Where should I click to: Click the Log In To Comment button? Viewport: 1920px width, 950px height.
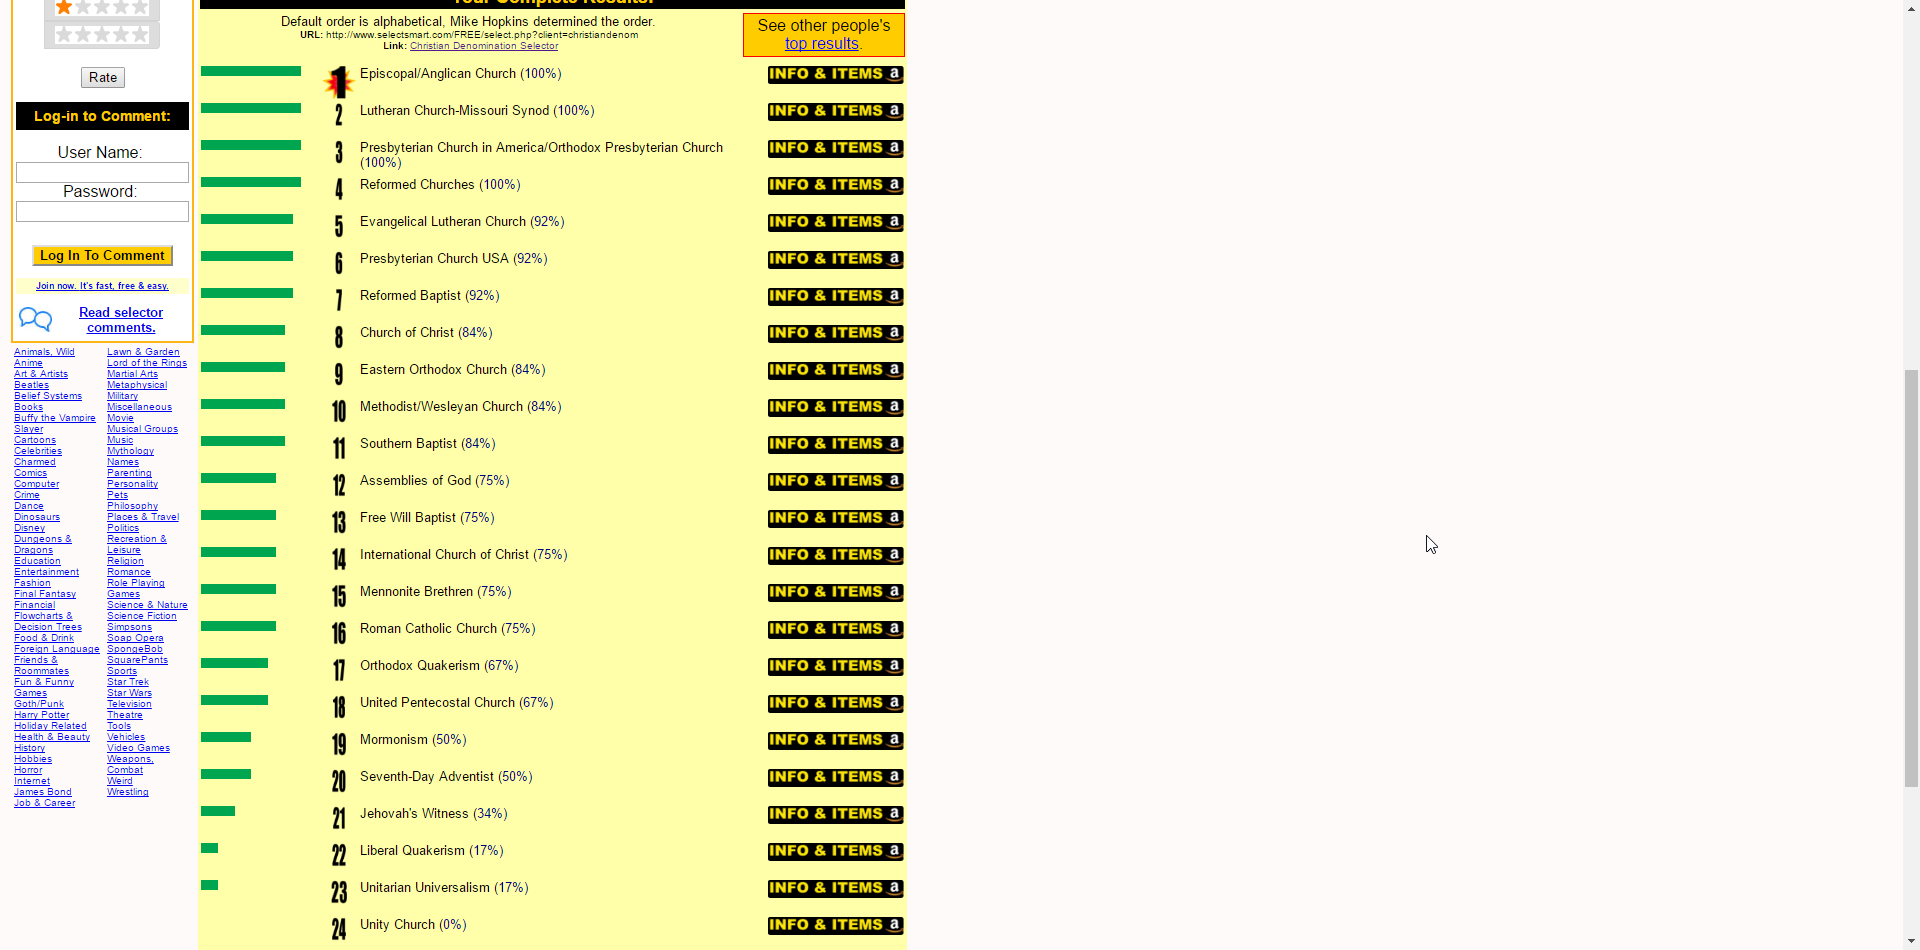(102, 256)
